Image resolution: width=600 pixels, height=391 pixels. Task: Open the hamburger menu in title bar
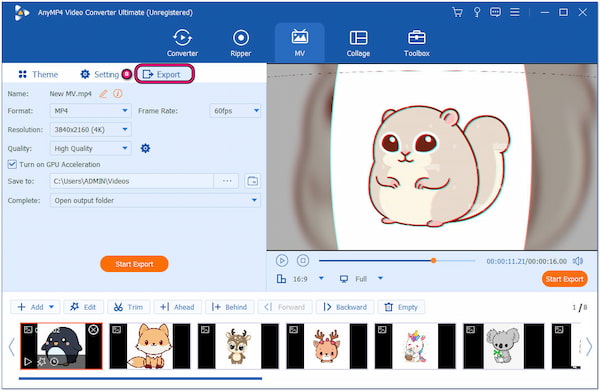click(515, 12)
